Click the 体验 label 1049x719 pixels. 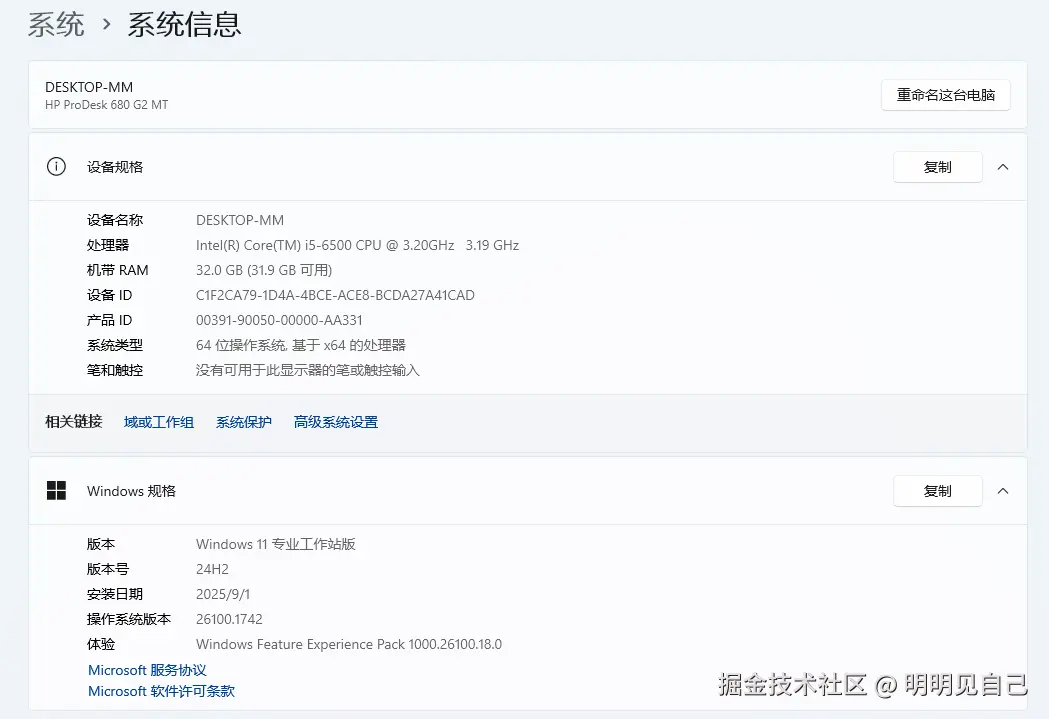click(x=101, y=644)
